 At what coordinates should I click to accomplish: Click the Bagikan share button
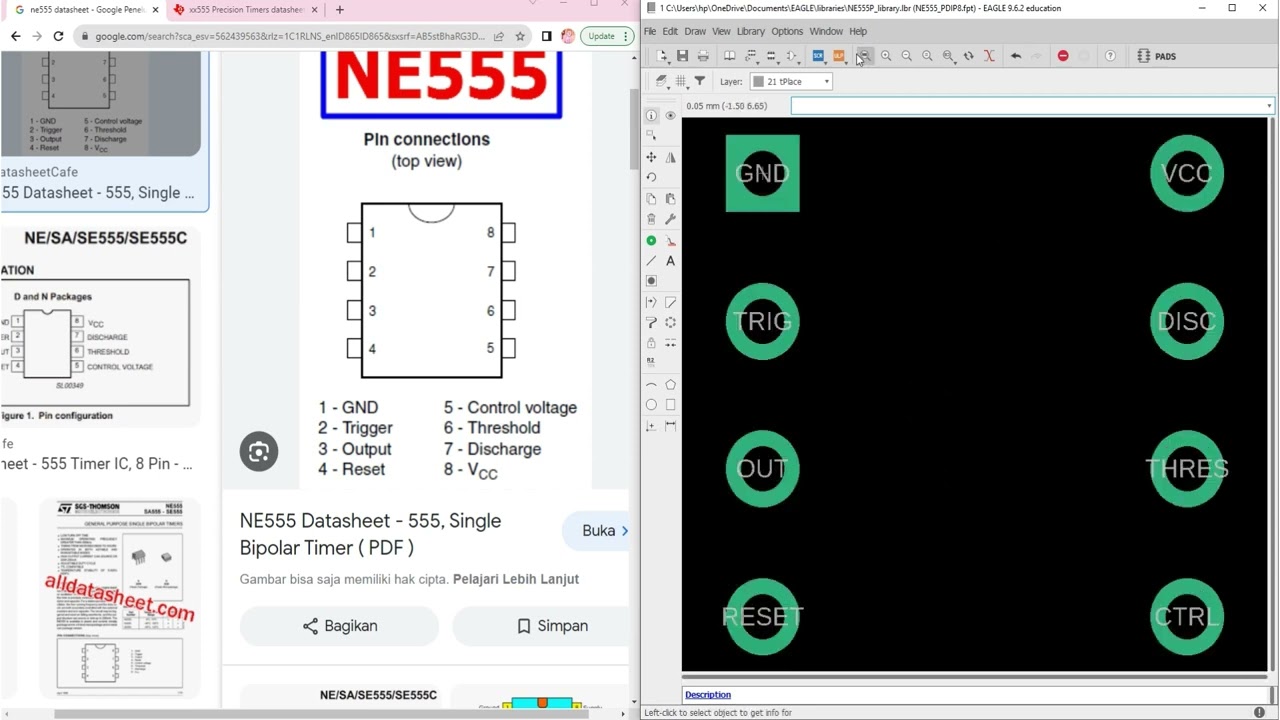click(x=339, y=626)
